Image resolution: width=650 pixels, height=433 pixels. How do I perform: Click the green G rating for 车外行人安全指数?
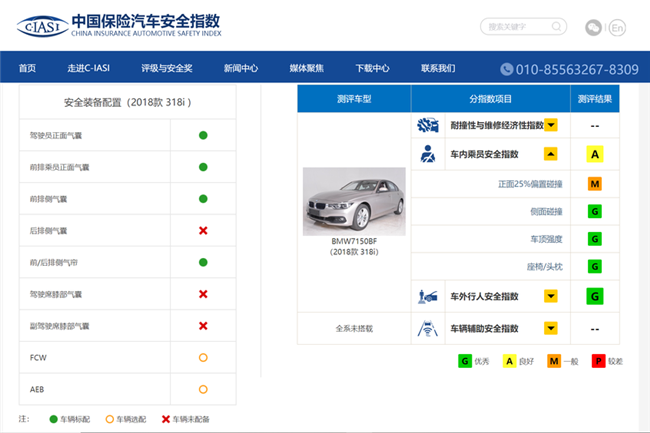click(x=595, y=296)
